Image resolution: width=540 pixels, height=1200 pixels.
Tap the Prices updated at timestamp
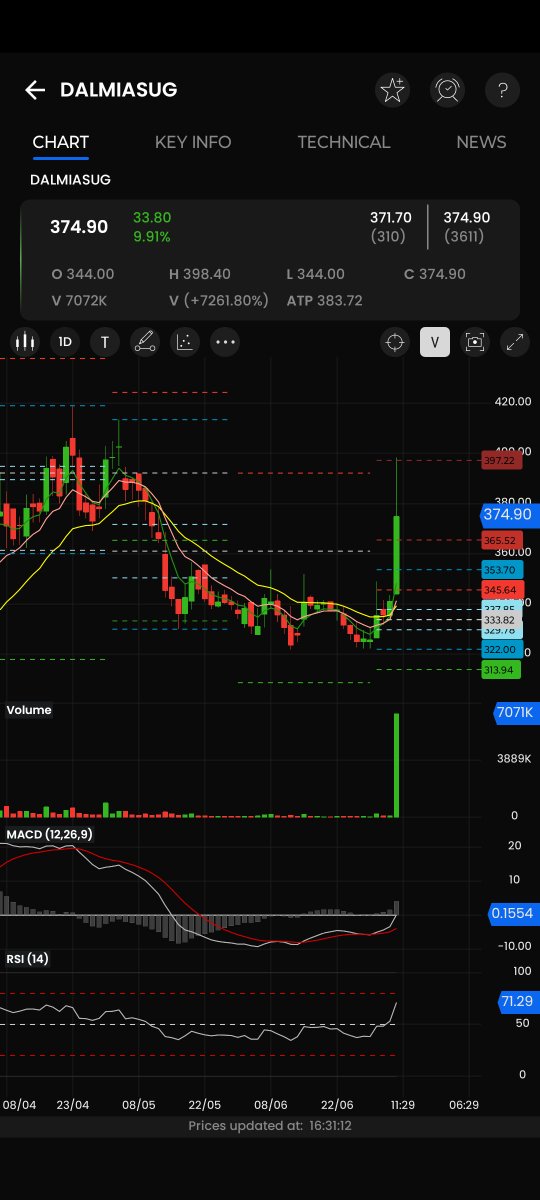click(270, 1126)
